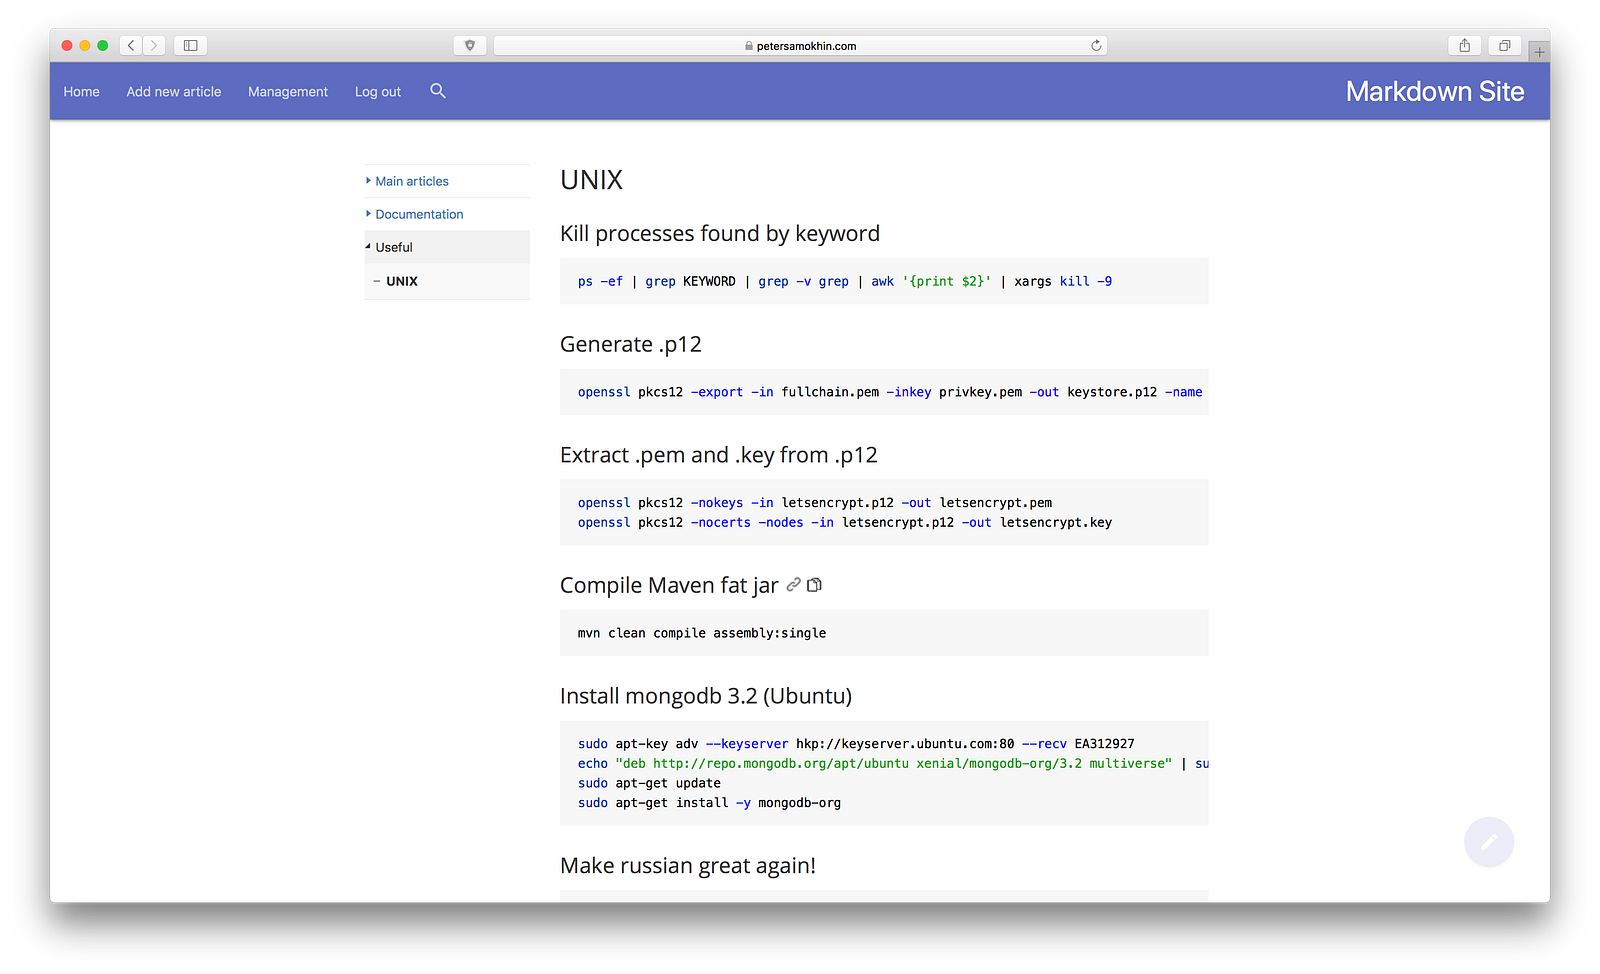
Task: Click the UNIX page heading
Action: click(591, 180)
